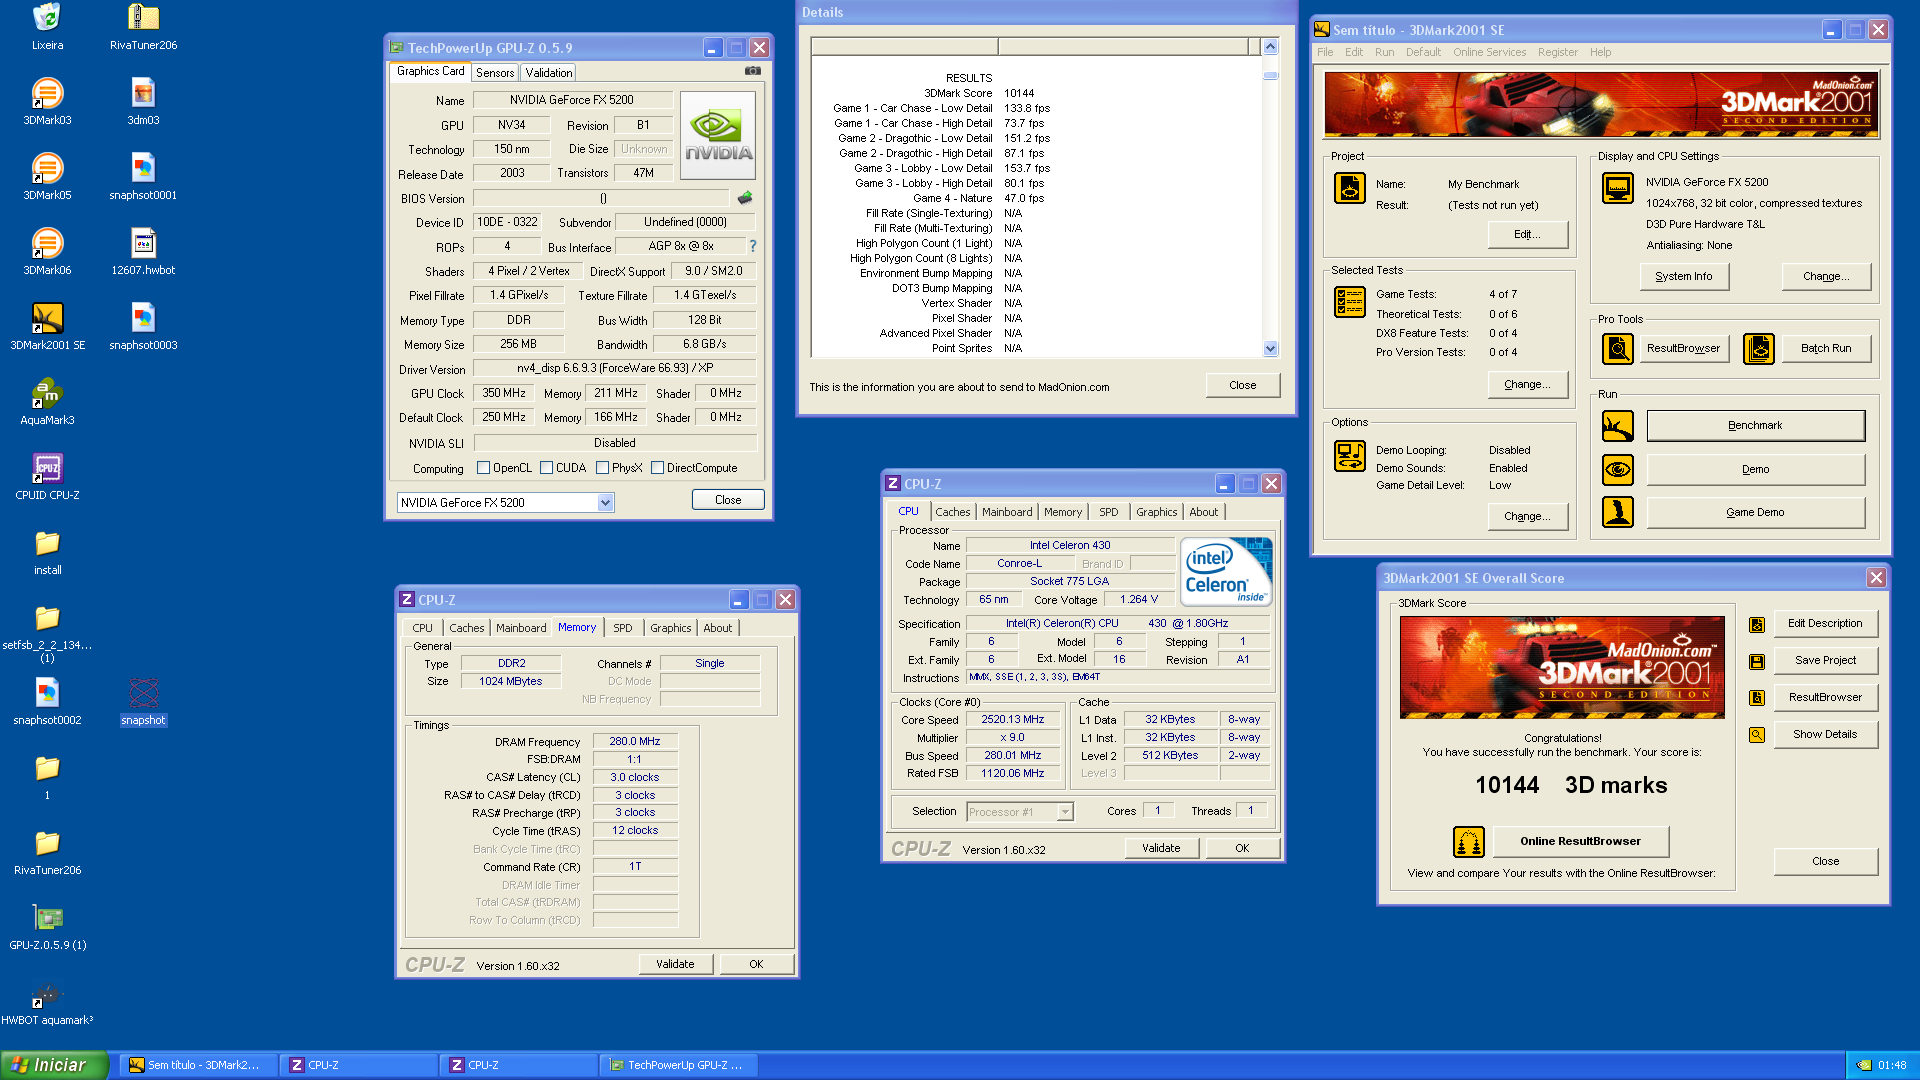Click the 3DMark Options loop icon
Image resolution: width=1920 pixels, height=1080 pixels.
point(1350,456)
